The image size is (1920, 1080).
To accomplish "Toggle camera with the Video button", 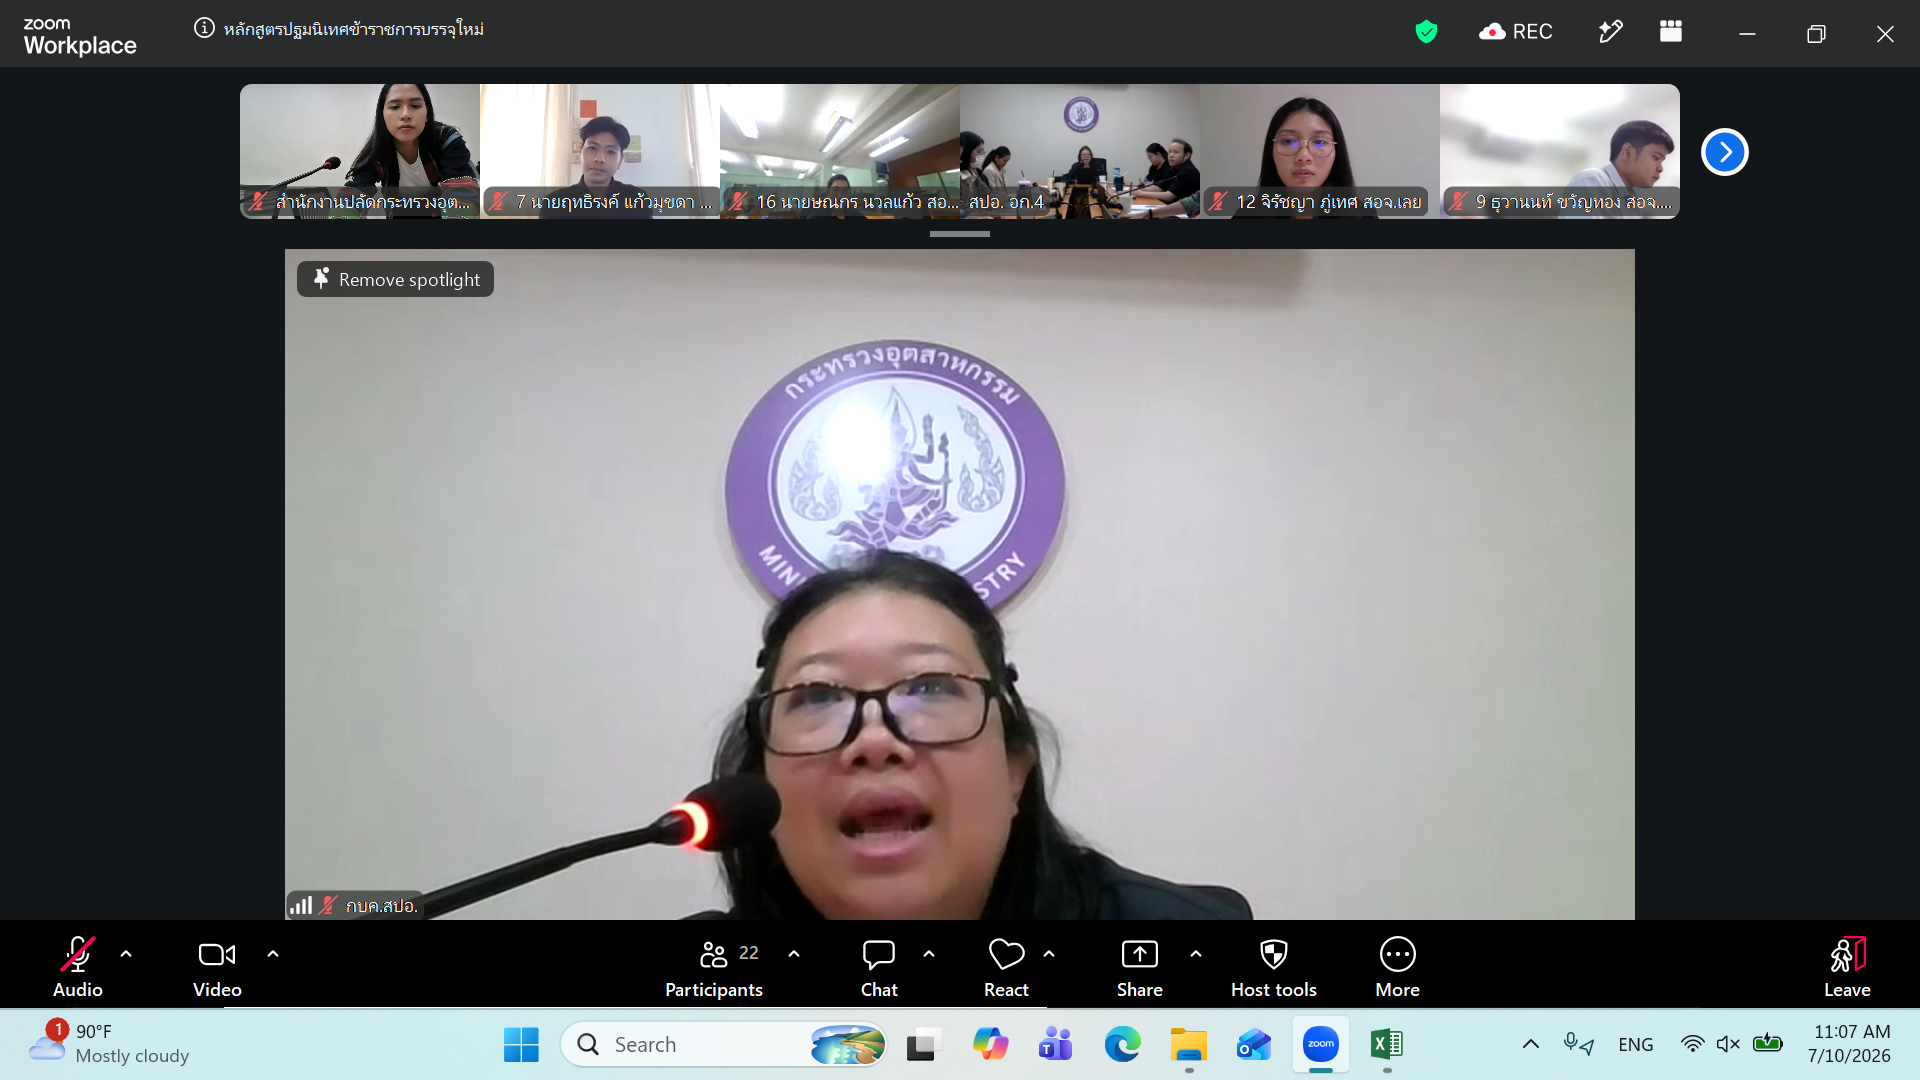I will tap(217, 967).
